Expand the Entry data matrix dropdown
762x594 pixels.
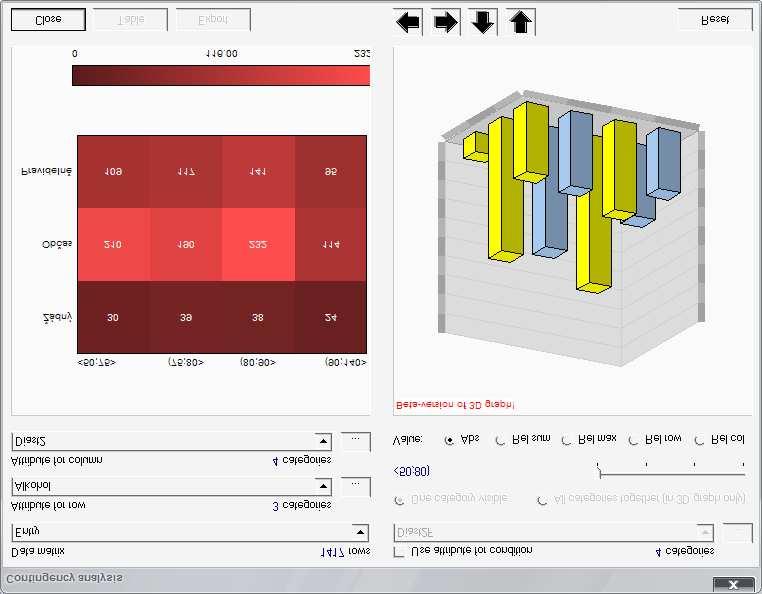pyautogui.click(x=360, y=532)
